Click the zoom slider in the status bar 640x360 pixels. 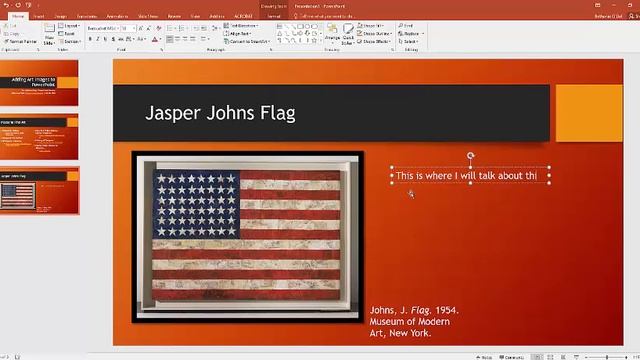(x=607, y=357)
